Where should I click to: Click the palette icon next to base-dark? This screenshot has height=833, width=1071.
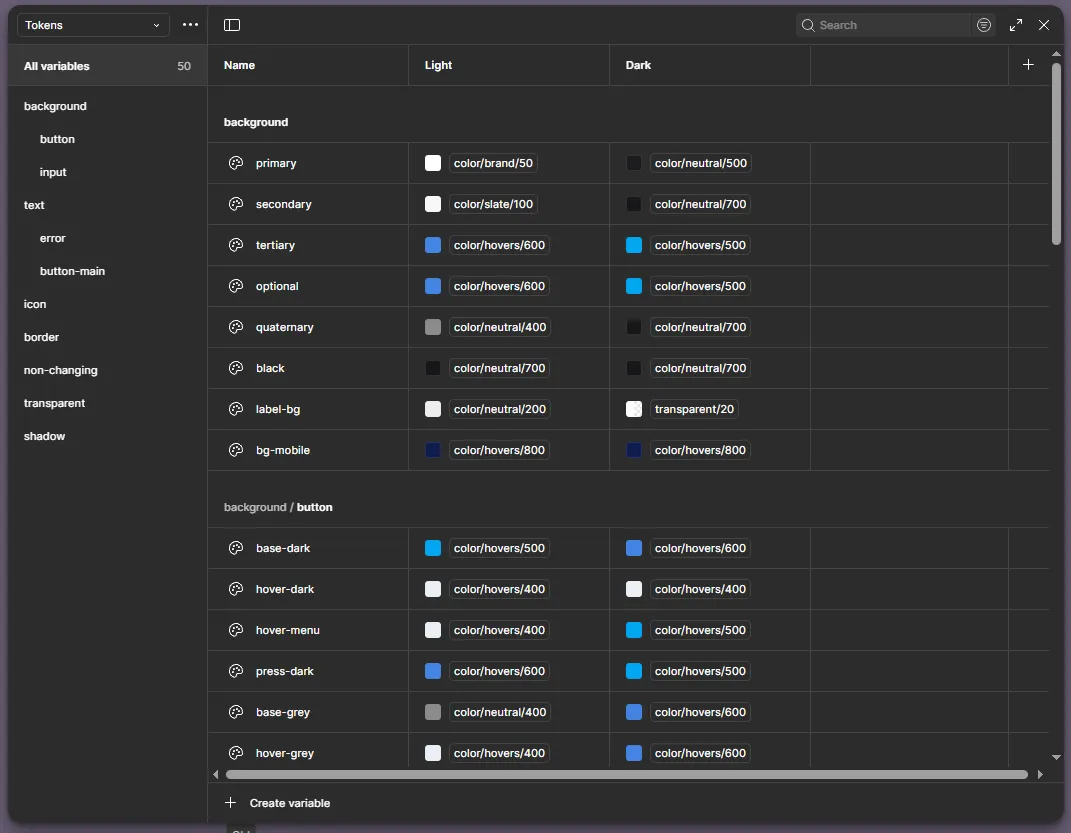236,548
